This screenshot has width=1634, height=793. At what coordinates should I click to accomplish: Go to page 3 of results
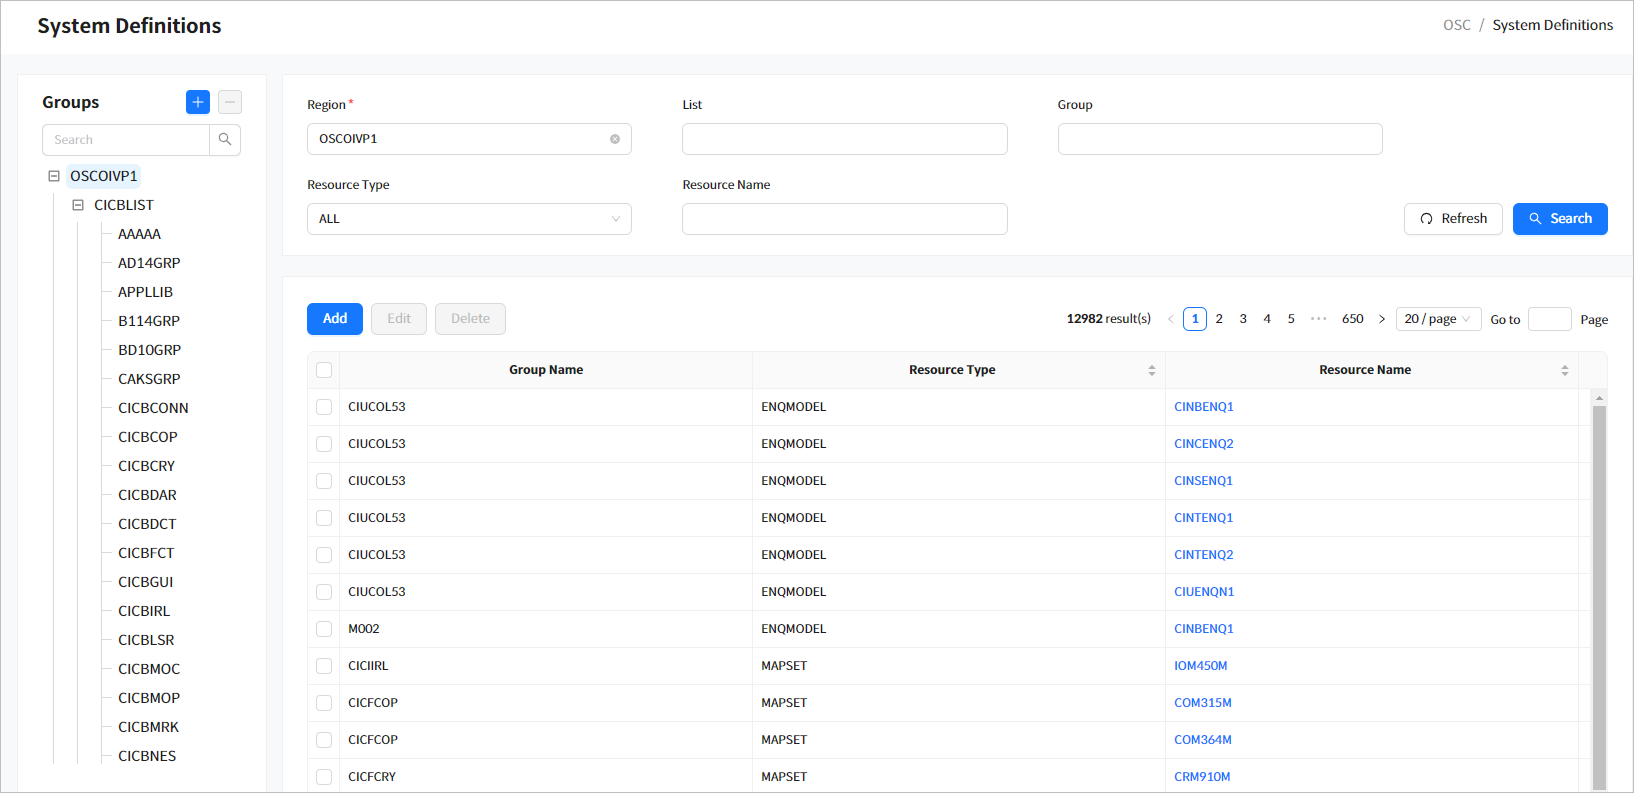(x=1243, y=319)
